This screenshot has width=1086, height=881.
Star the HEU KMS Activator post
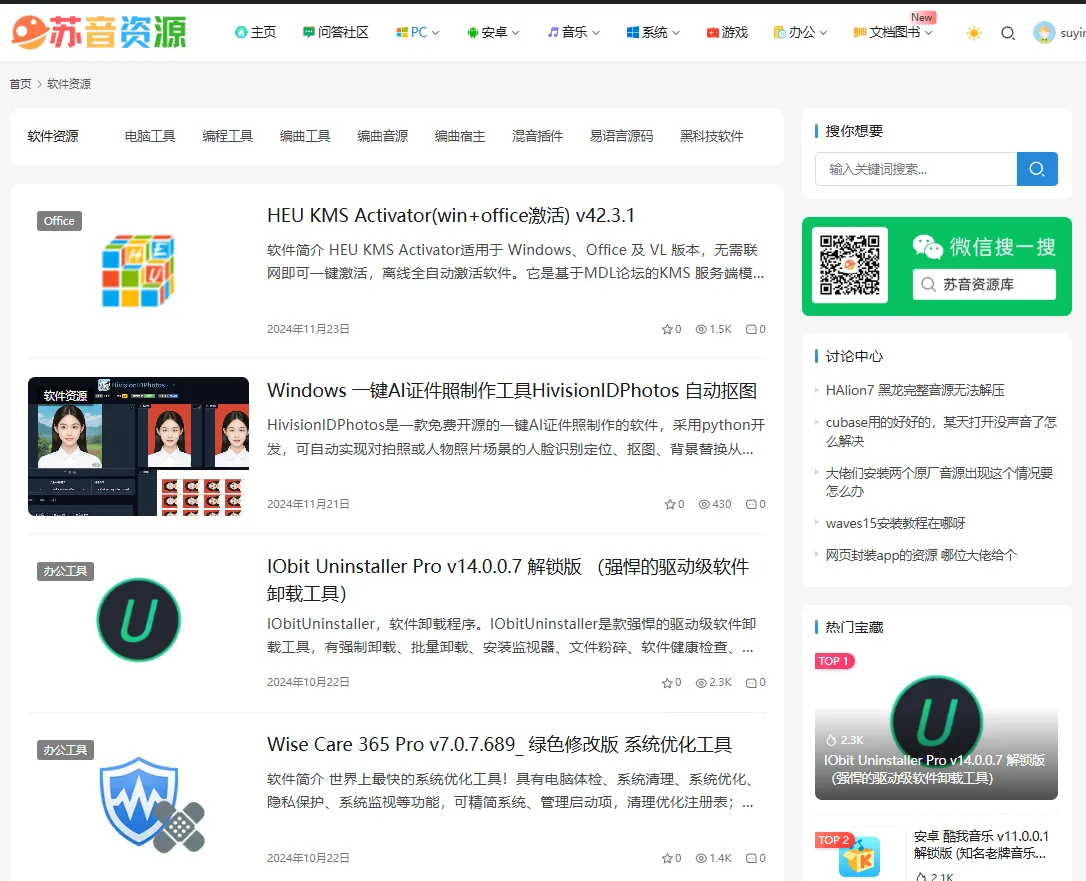[x=666, y=328]
